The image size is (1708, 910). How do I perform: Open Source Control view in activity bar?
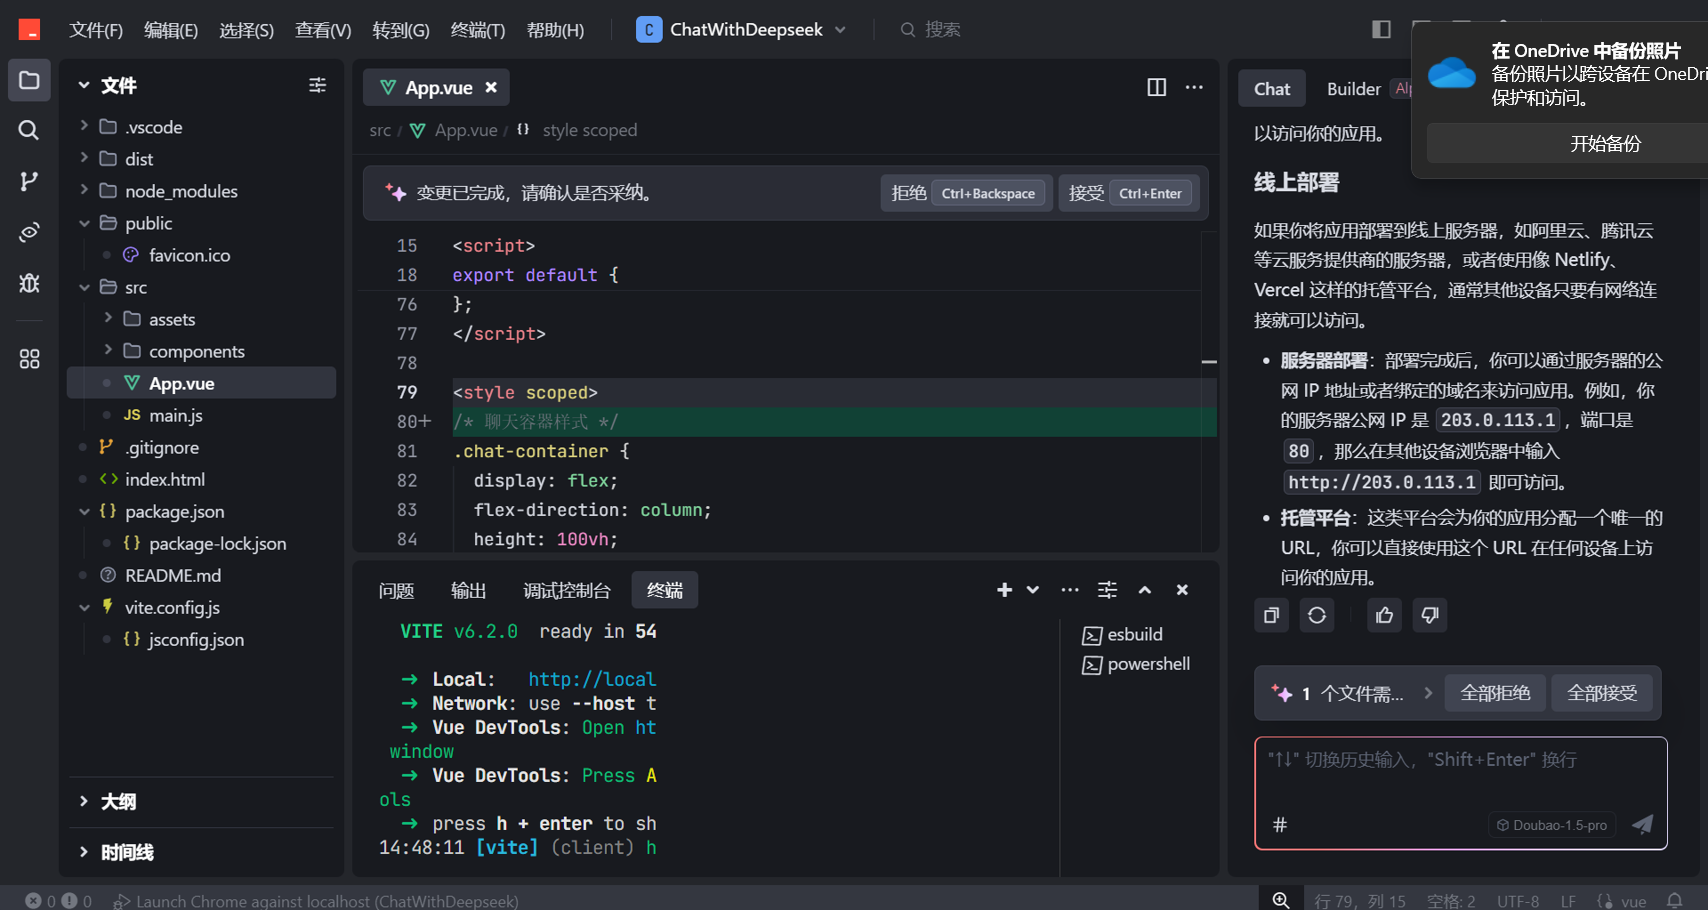pyautogui.click(x=29, y=181)
